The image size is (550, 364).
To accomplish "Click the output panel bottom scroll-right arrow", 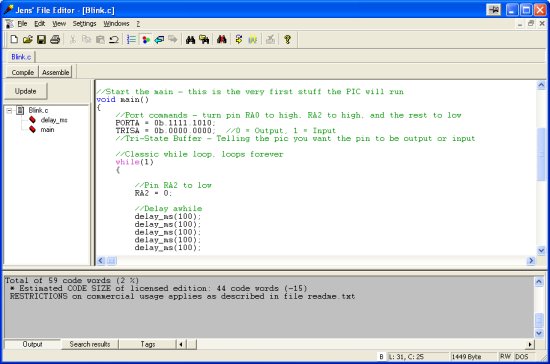I will (x=530, y=344).
